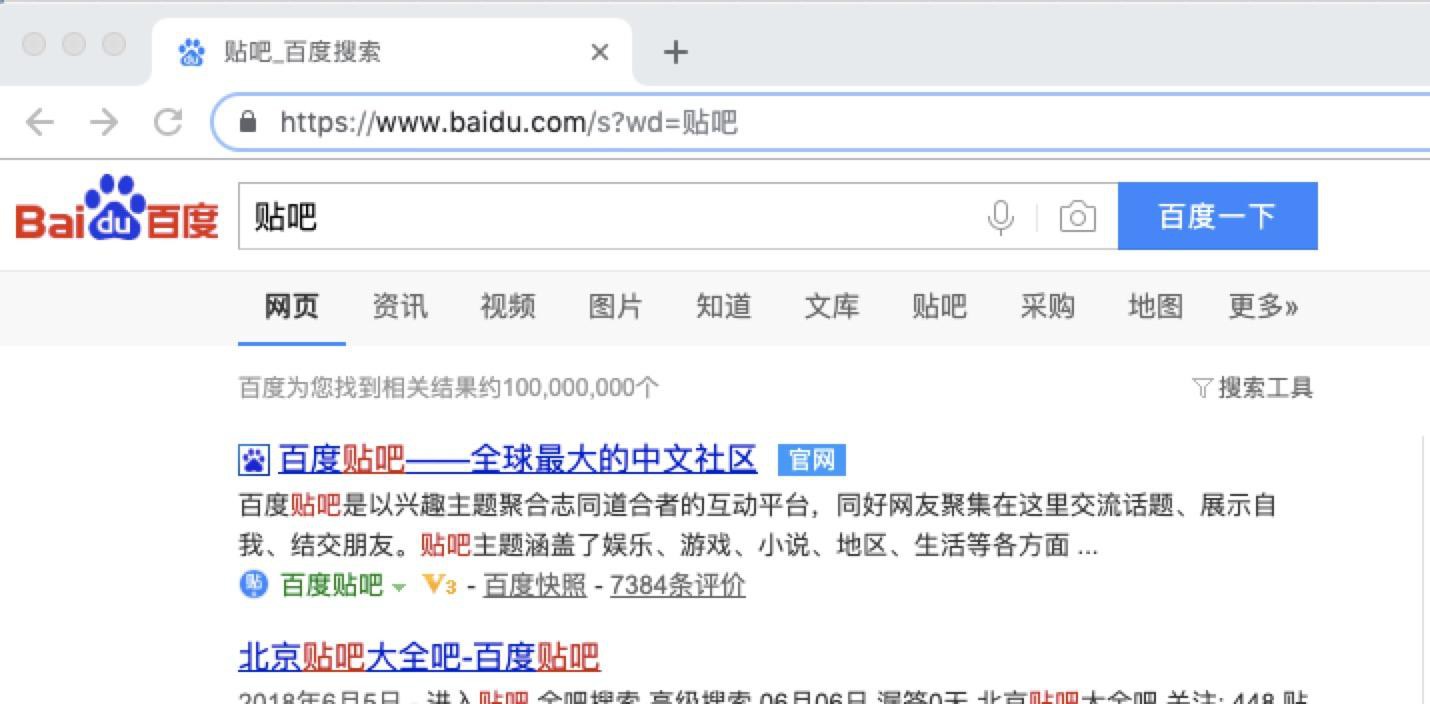The image size is (1430, 704).
Task: Go to the 文库 tab
Action: 832,306
